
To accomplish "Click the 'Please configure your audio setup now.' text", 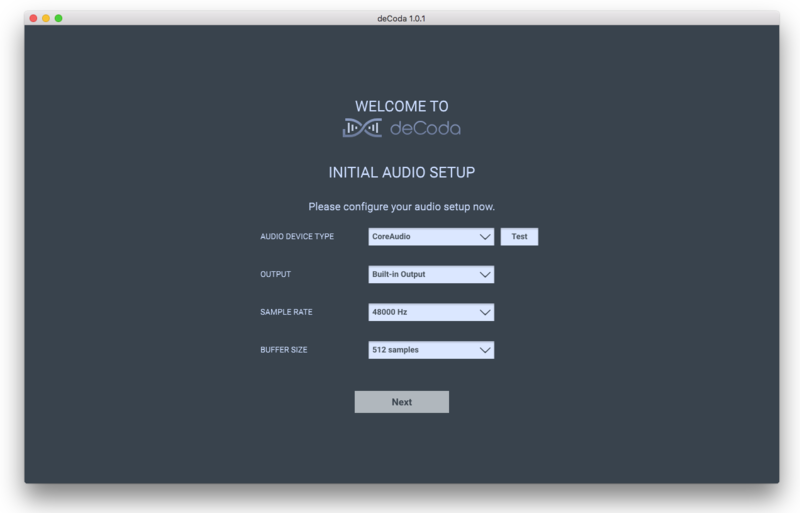I will 402,207.
